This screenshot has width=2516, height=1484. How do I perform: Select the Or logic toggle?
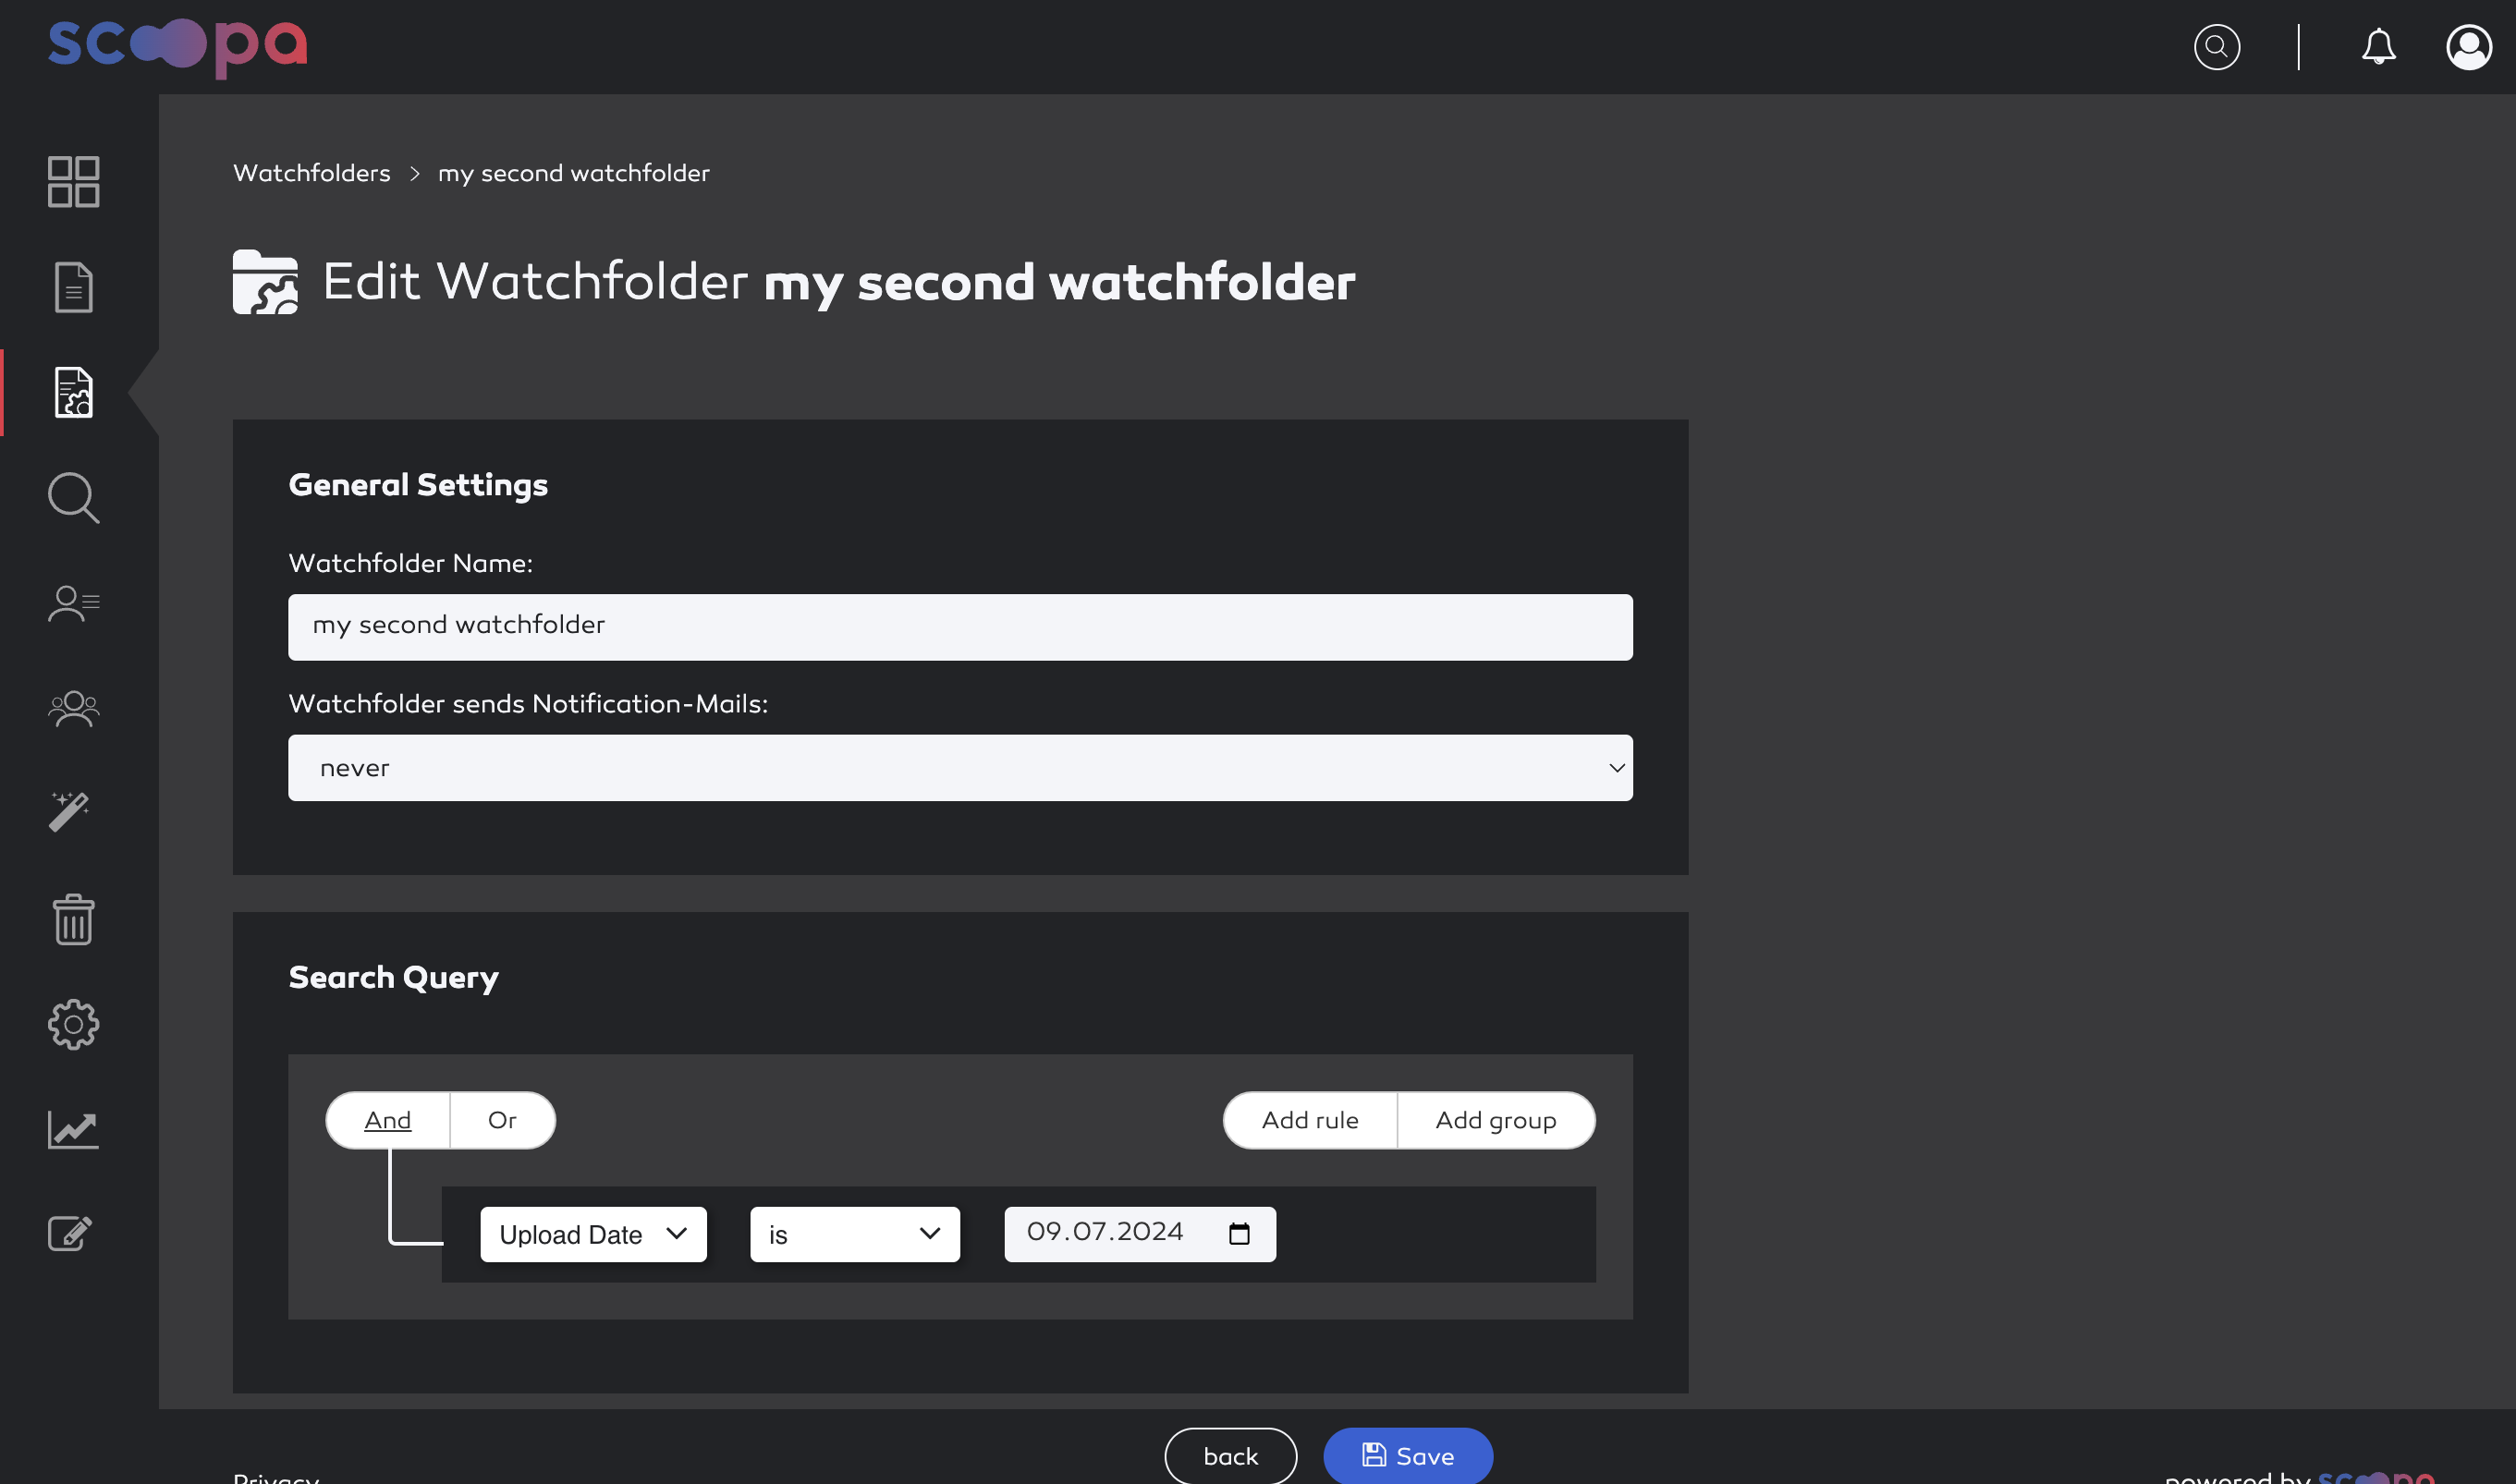coord(502,1118)
